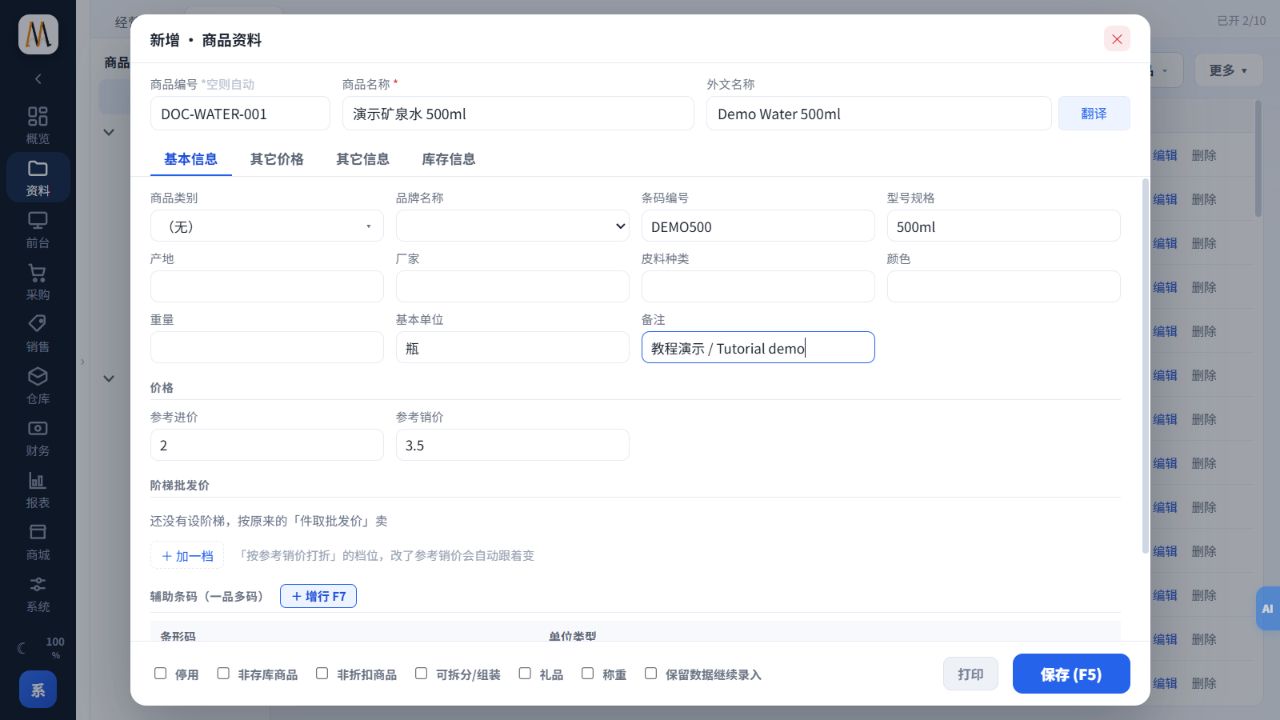Screen dimensions: 1280x720
Task: Click the blue 系 user avatar
Action: pyautogui.click(x=38, y=689)
